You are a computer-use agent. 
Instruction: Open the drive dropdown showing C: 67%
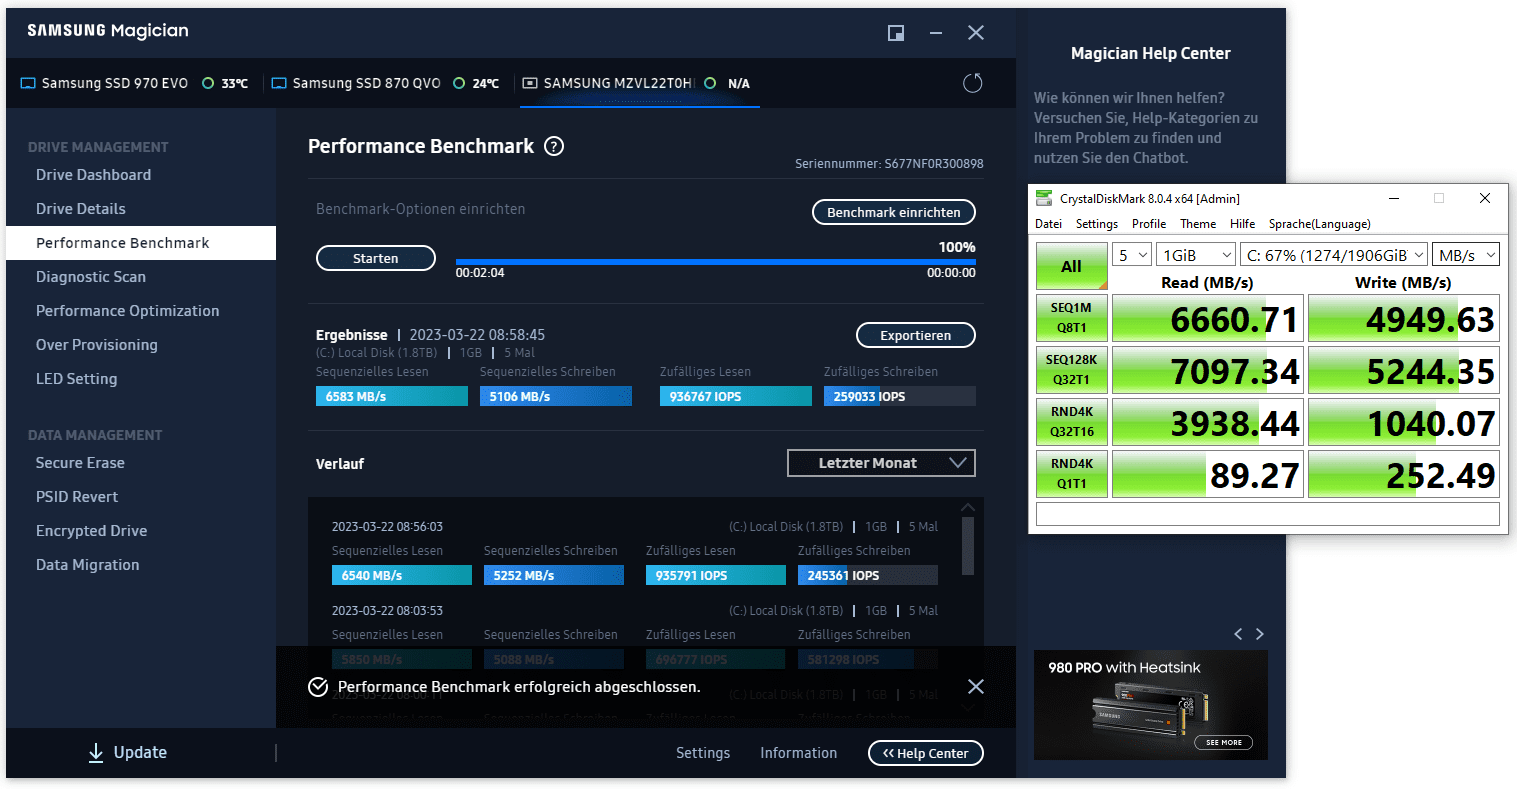point(1334,255)
